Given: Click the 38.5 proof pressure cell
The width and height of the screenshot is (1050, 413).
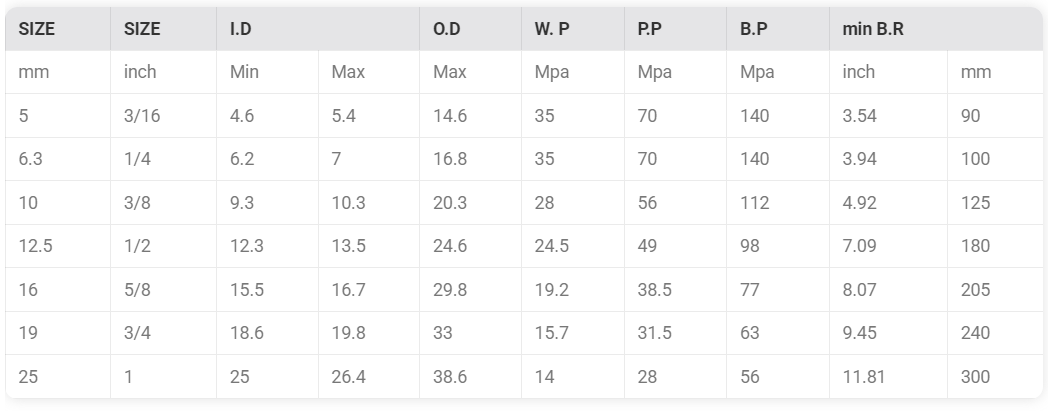Looking at the screenshot, I should pyautogui.click(x=675, y=290).
